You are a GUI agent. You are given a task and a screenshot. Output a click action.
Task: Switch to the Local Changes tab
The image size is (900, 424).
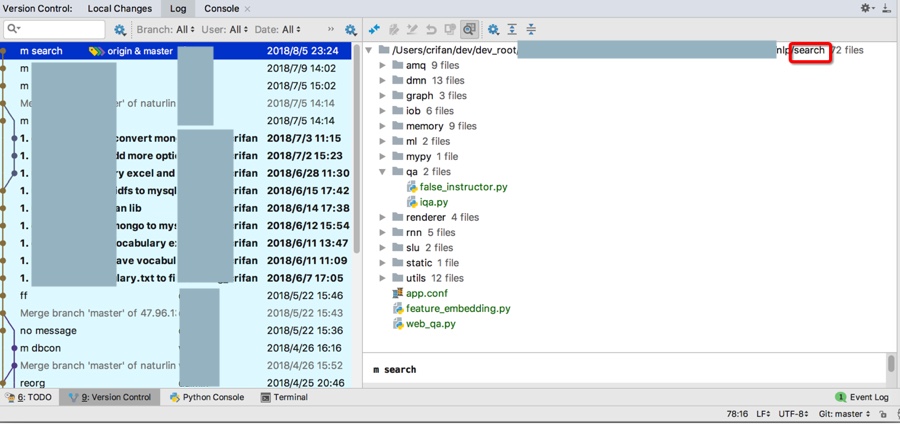pyautogui.click(x=119, y=9)
